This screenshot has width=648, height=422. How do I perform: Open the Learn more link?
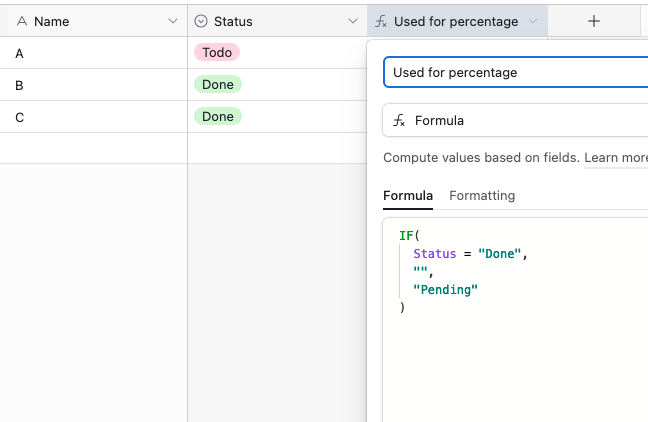[616, 157]
